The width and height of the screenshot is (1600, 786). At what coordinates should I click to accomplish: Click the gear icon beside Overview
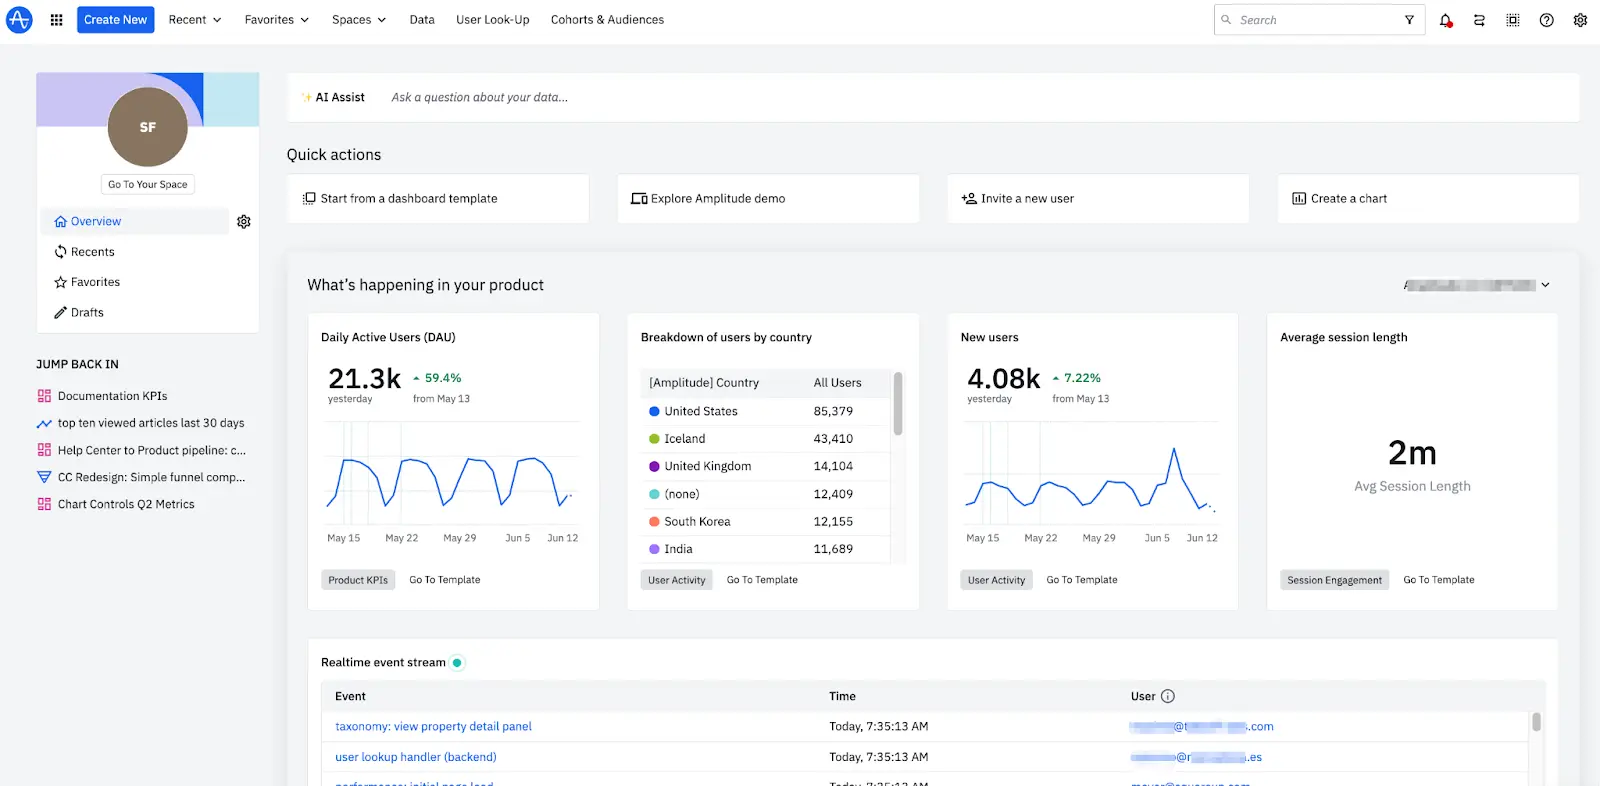(x=243, y=222)
